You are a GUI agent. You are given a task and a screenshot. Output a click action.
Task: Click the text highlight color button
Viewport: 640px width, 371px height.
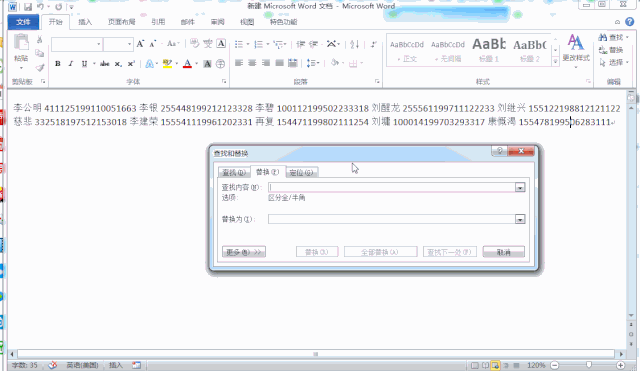pos(167,64)
